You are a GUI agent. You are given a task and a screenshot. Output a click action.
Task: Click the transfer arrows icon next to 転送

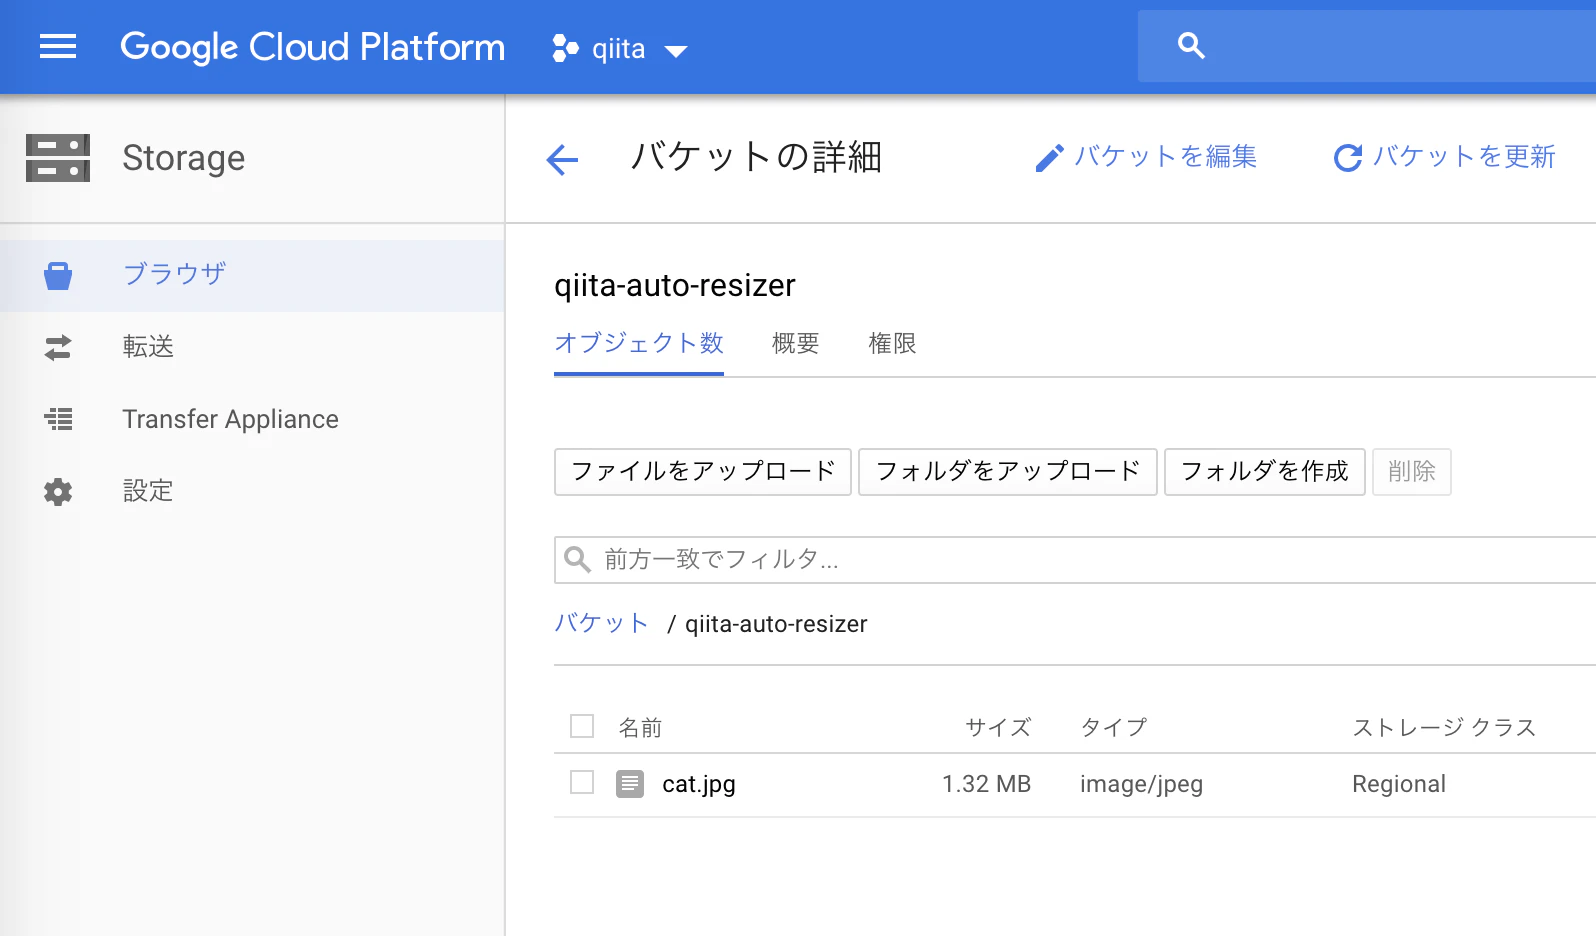58,347
